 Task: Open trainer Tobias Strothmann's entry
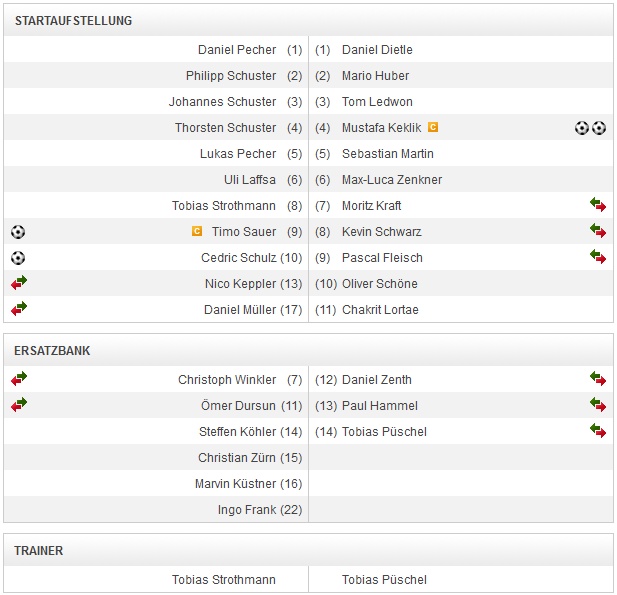tap(224, 580)
